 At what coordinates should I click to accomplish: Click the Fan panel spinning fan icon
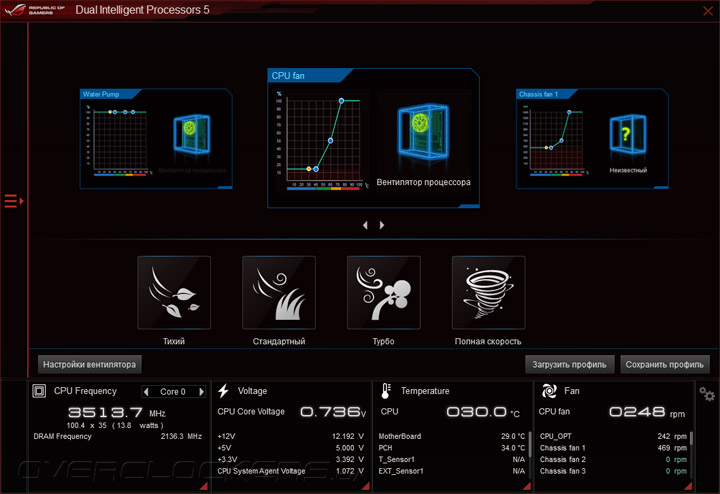pyautogui.click(x=549, y=391)
